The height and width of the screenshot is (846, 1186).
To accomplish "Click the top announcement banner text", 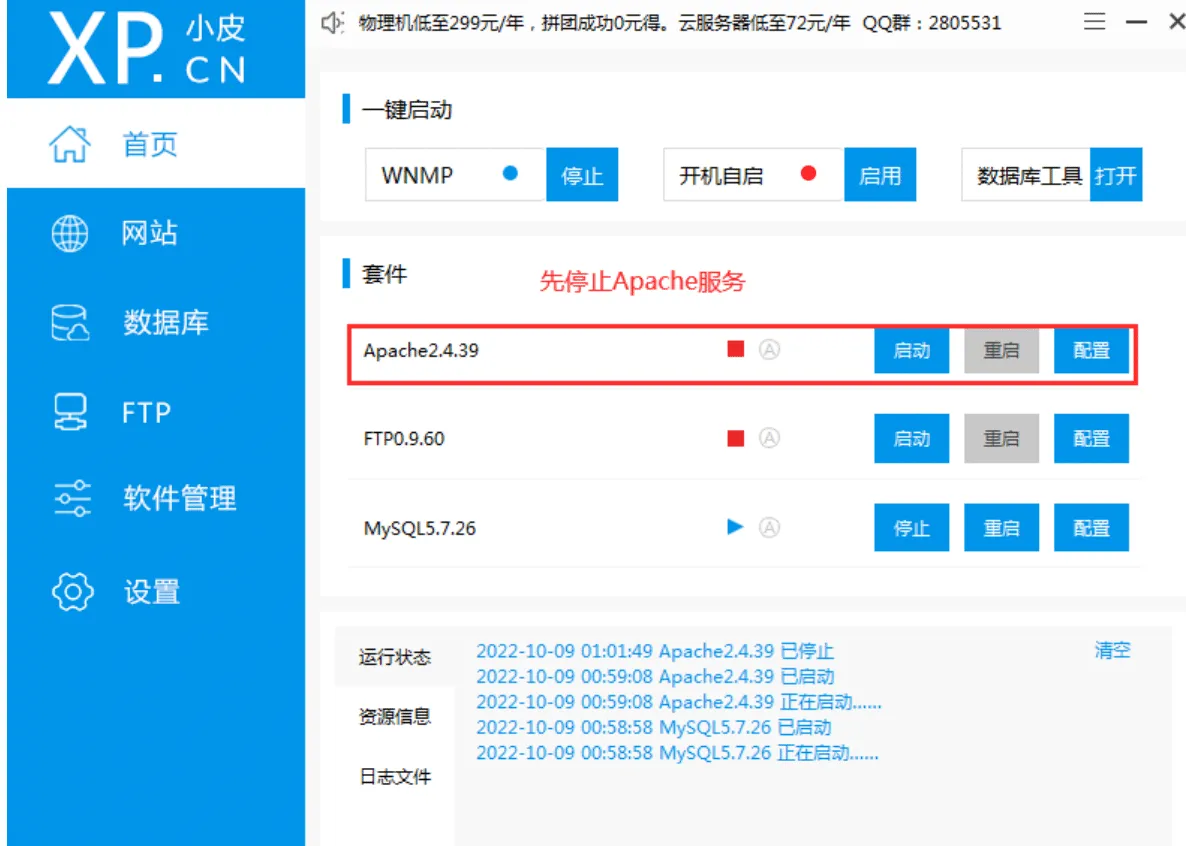I will coord(680,23).
